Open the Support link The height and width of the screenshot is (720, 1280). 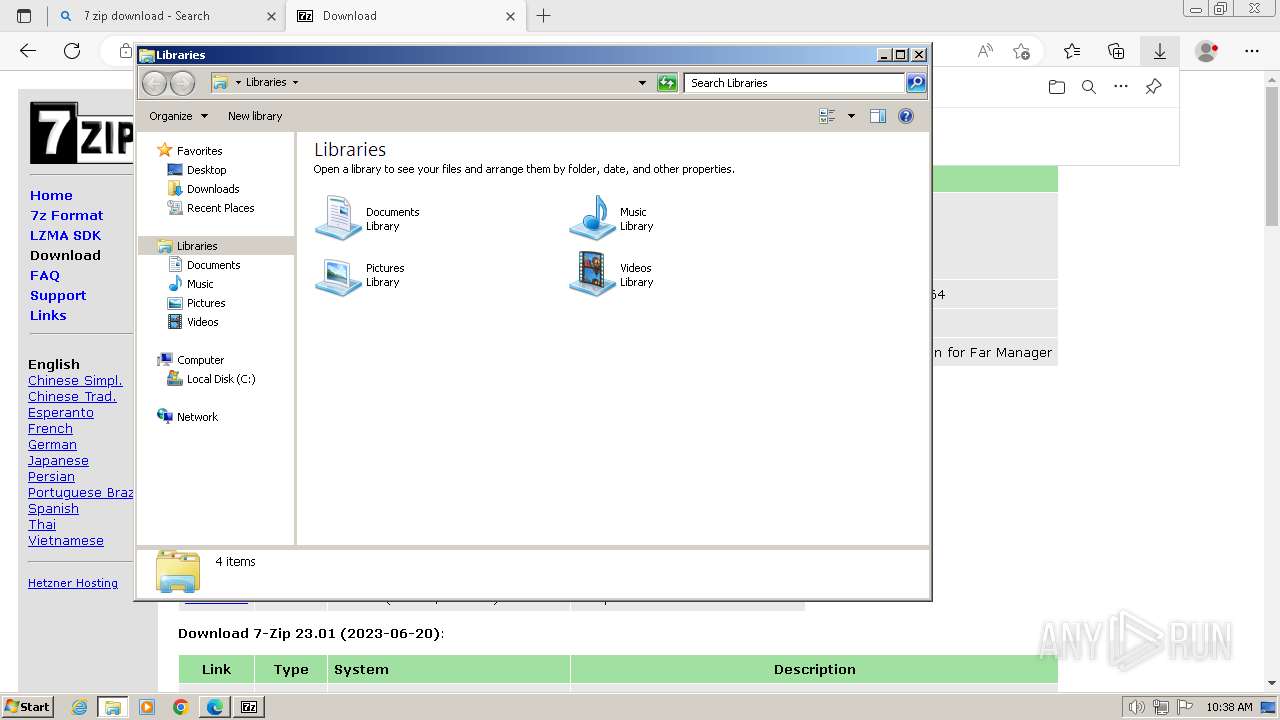pos(58,296)
